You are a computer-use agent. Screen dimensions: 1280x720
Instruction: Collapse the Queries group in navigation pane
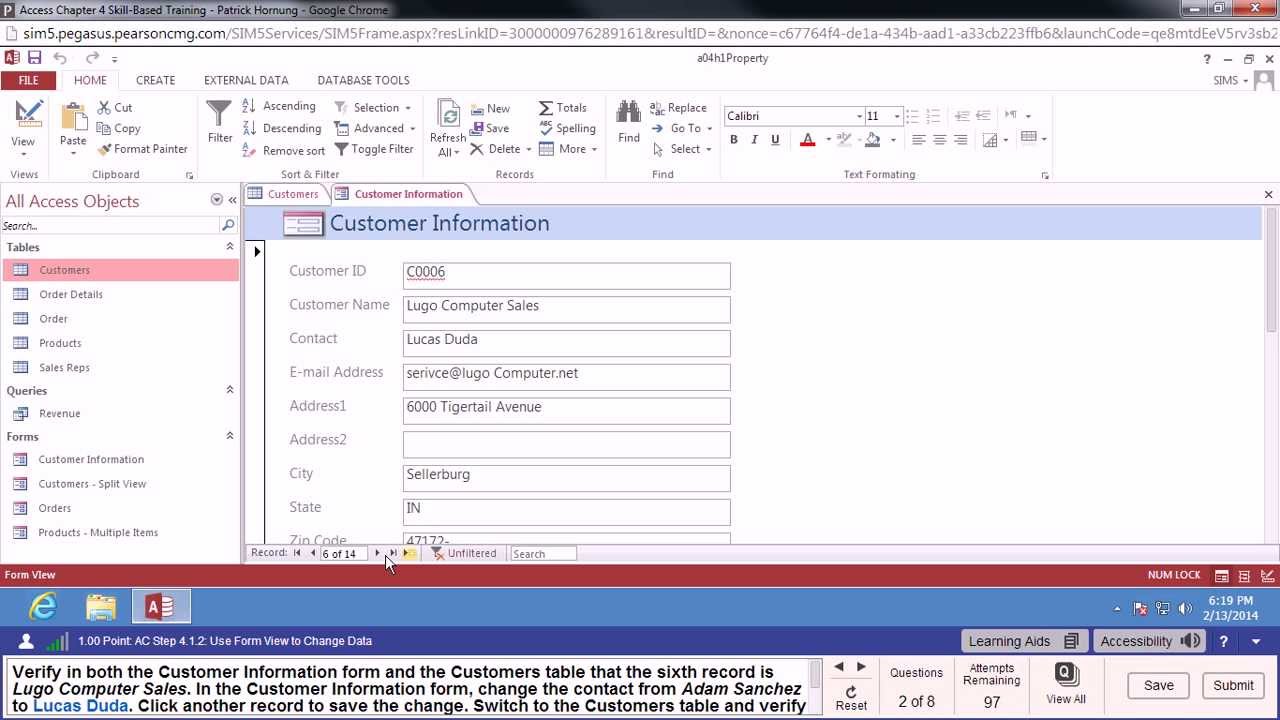tap(229, 390)
